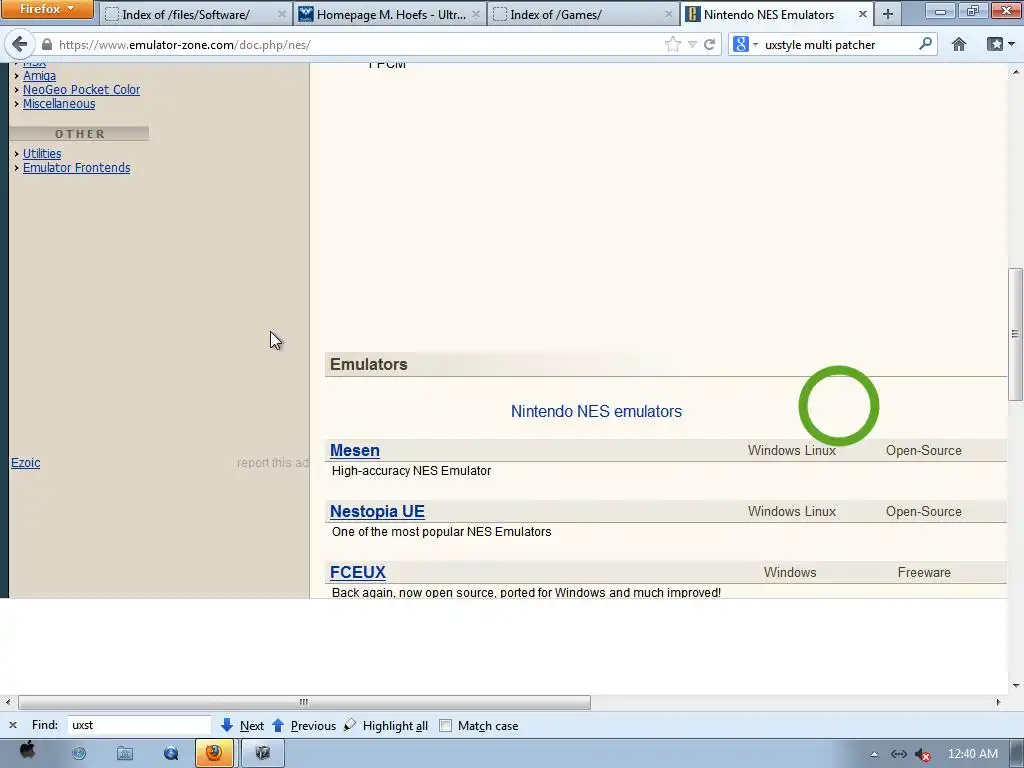
Task: Open the Amiga sidebar link
Action: pyautogui.click(x=39, y=76)
